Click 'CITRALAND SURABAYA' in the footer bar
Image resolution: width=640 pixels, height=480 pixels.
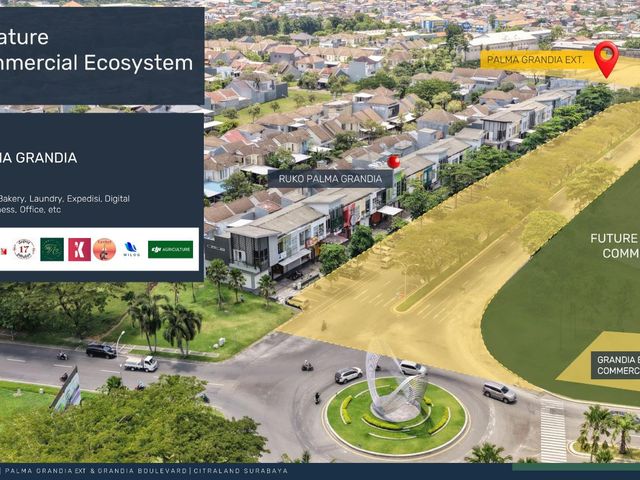tap(240, 471)
